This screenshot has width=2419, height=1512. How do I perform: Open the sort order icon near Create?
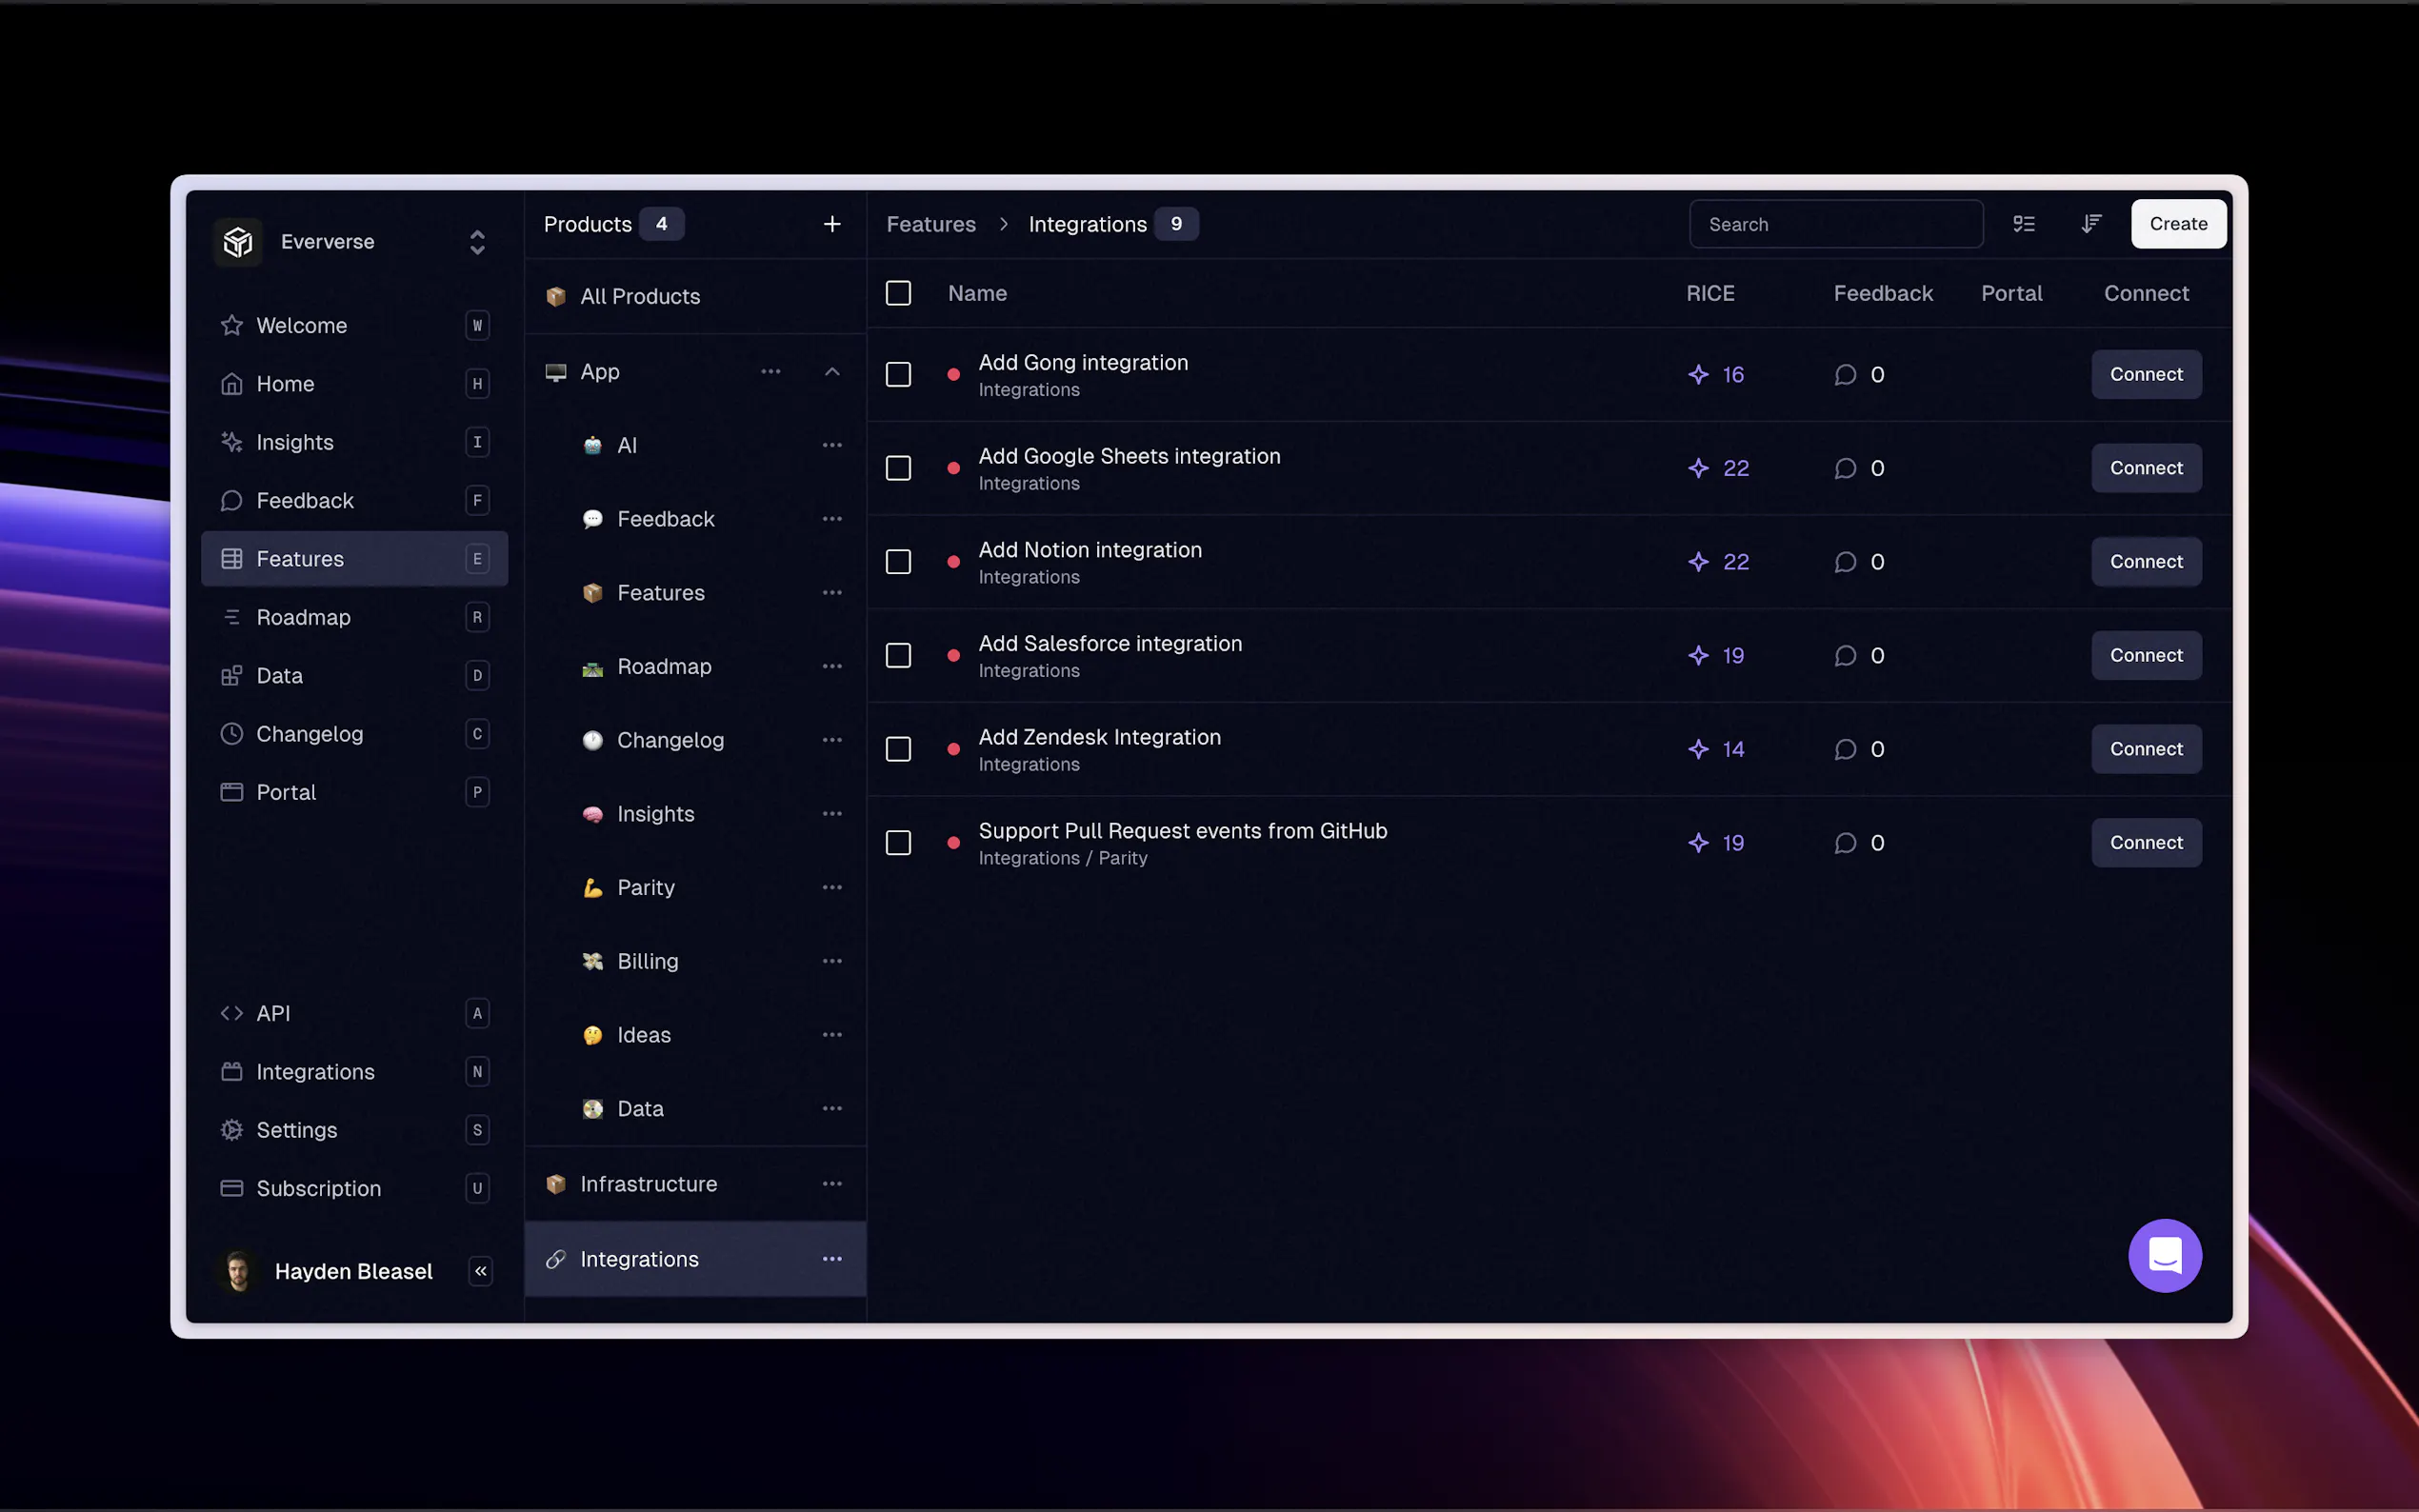coord(2090,224)
